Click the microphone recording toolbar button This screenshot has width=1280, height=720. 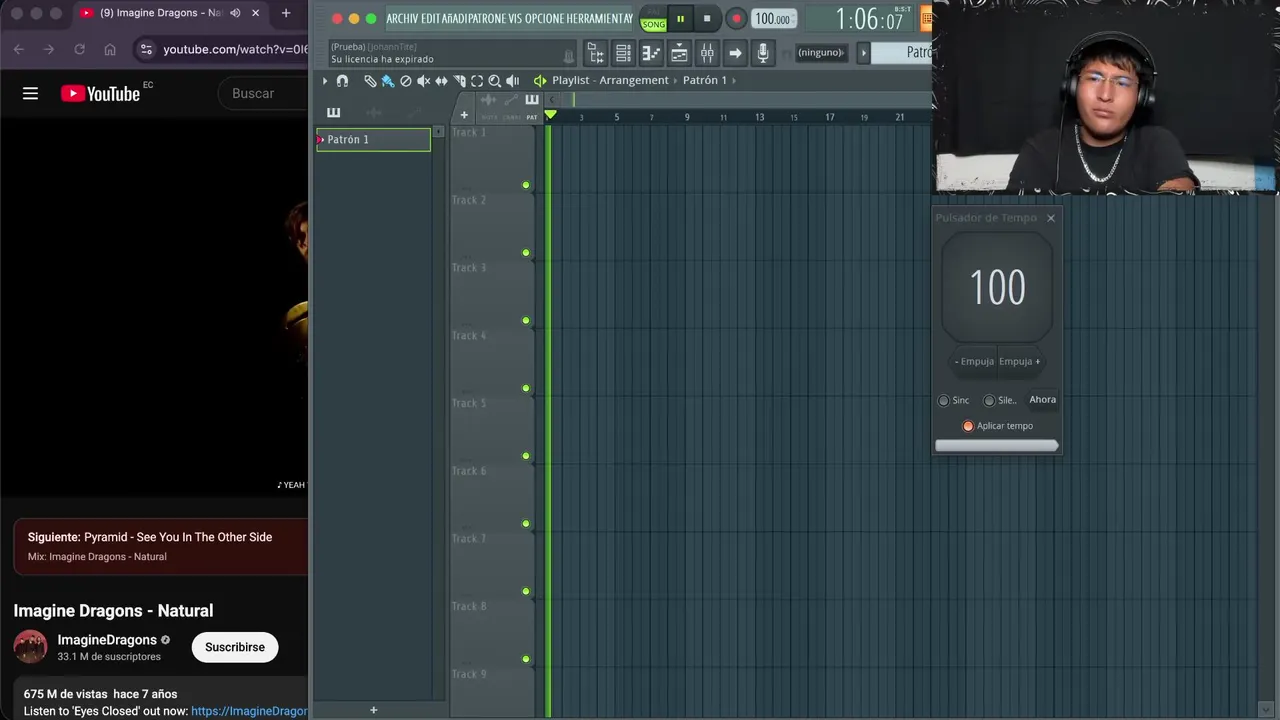click(x=763, y=52)
